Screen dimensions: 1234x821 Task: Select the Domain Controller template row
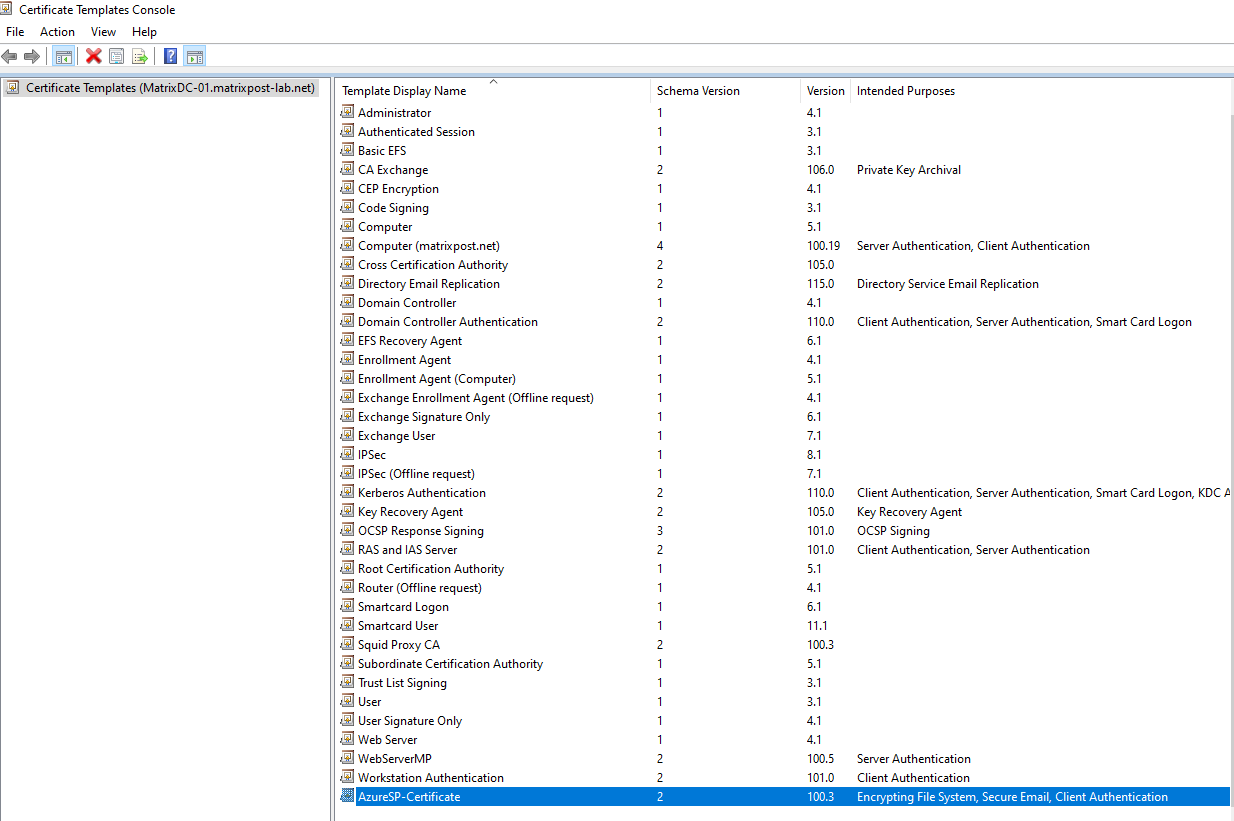click(784, 303)
